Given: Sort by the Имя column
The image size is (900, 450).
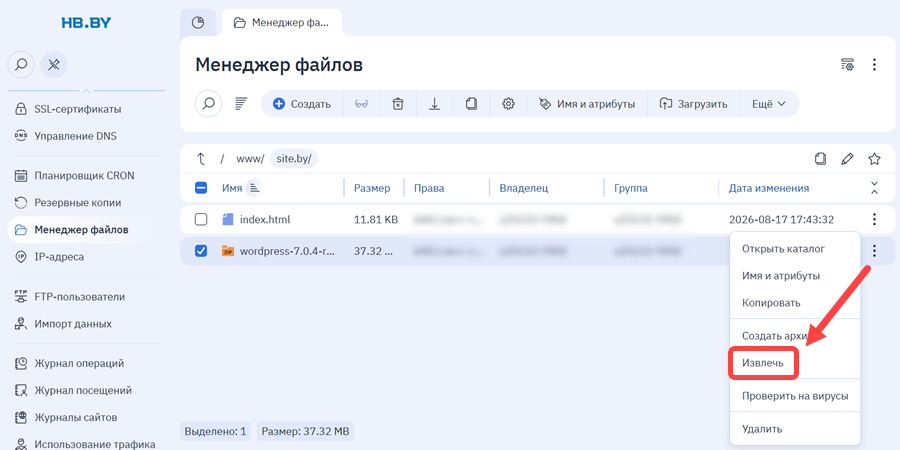Looking at the screenshot, I should (232, 188).
